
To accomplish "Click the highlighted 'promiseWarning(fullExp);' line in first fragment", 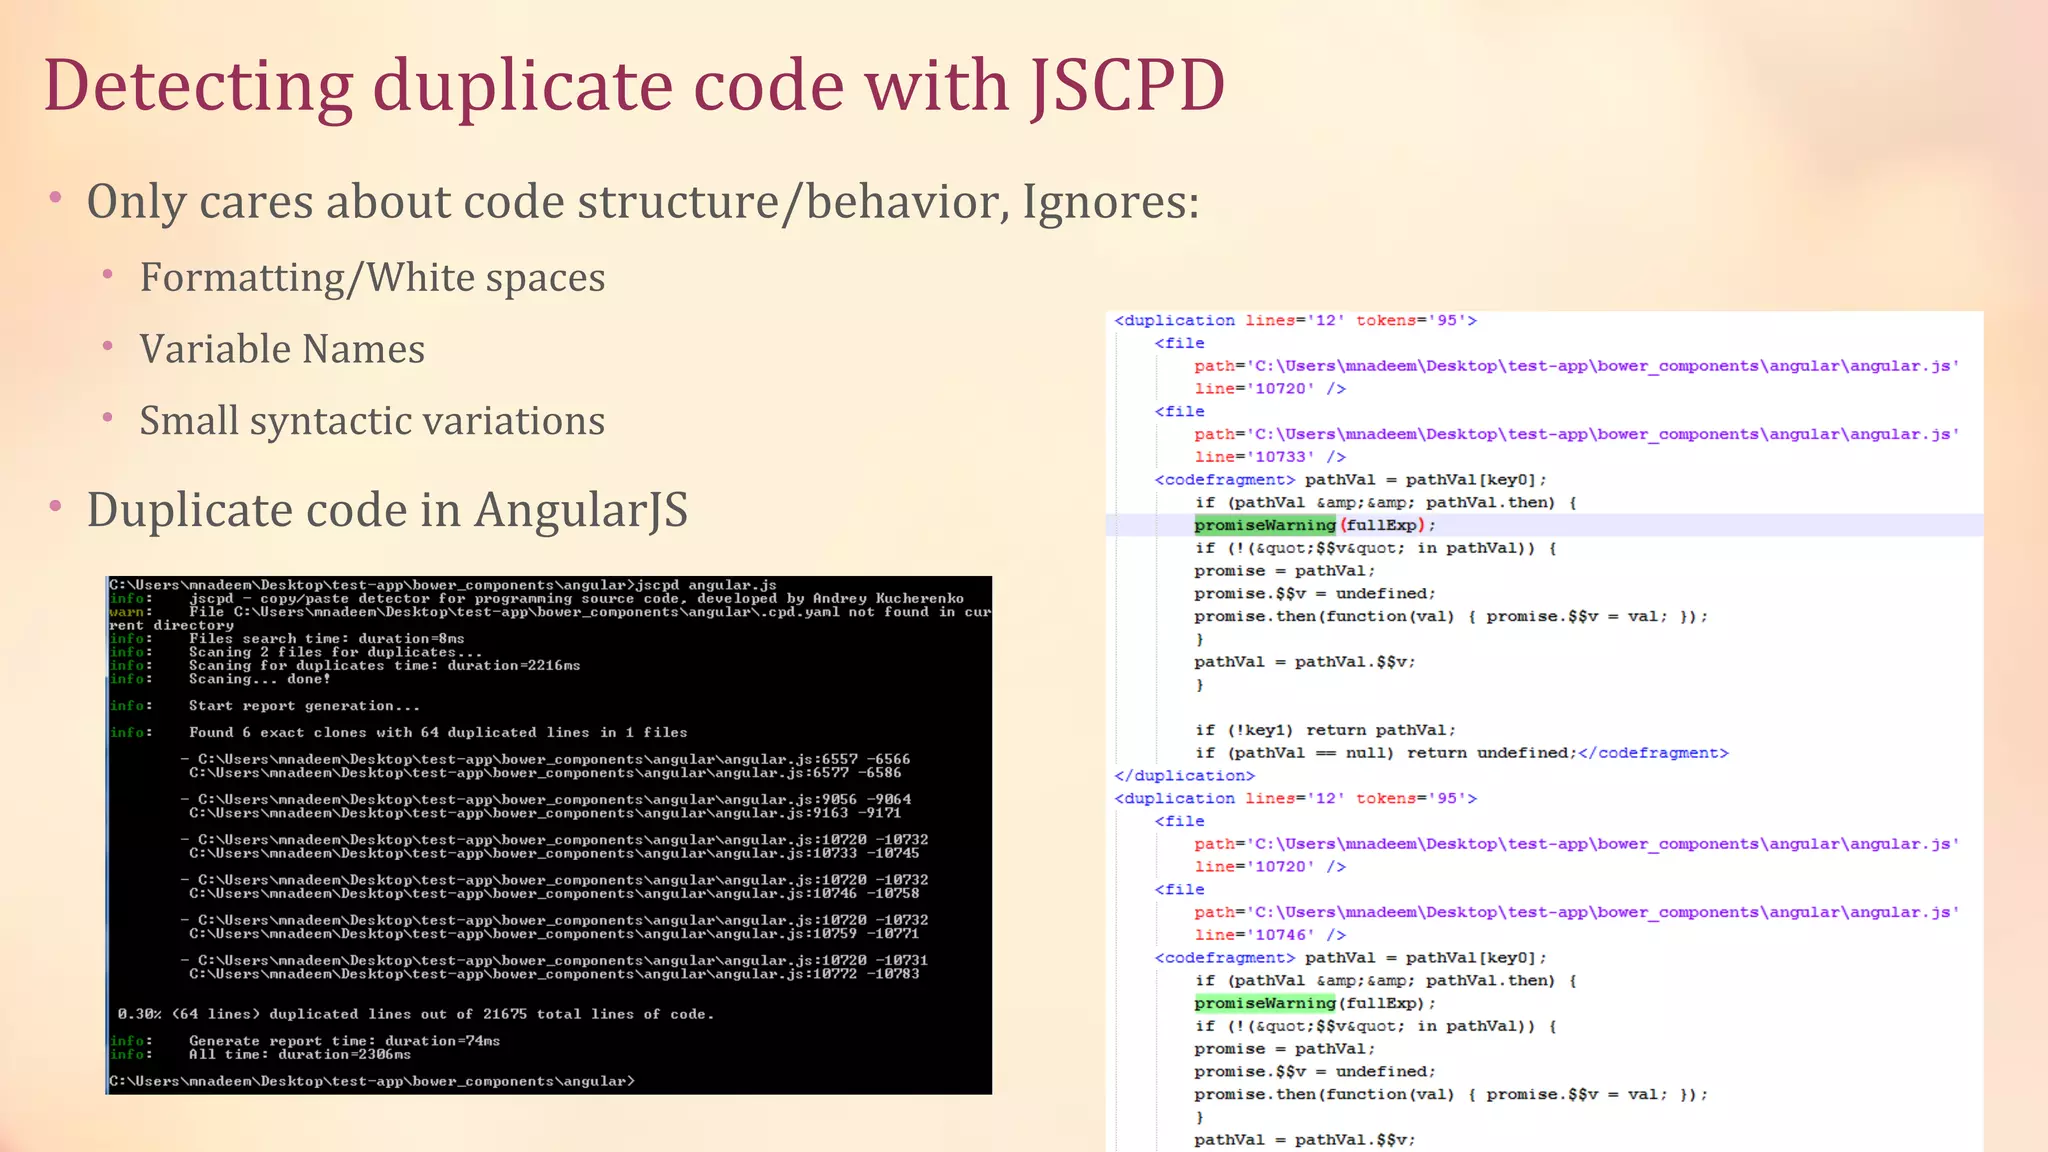I will pos(1315,525).
